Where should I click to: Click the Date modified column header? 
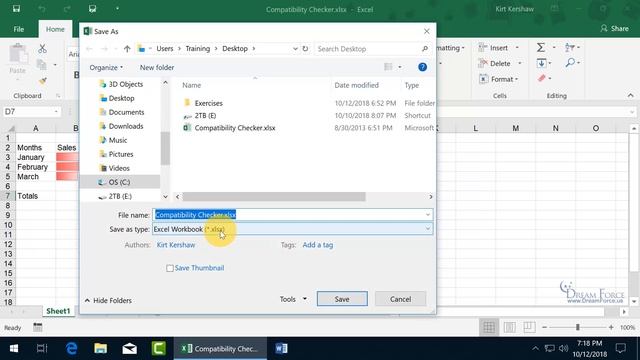(356, 85)
